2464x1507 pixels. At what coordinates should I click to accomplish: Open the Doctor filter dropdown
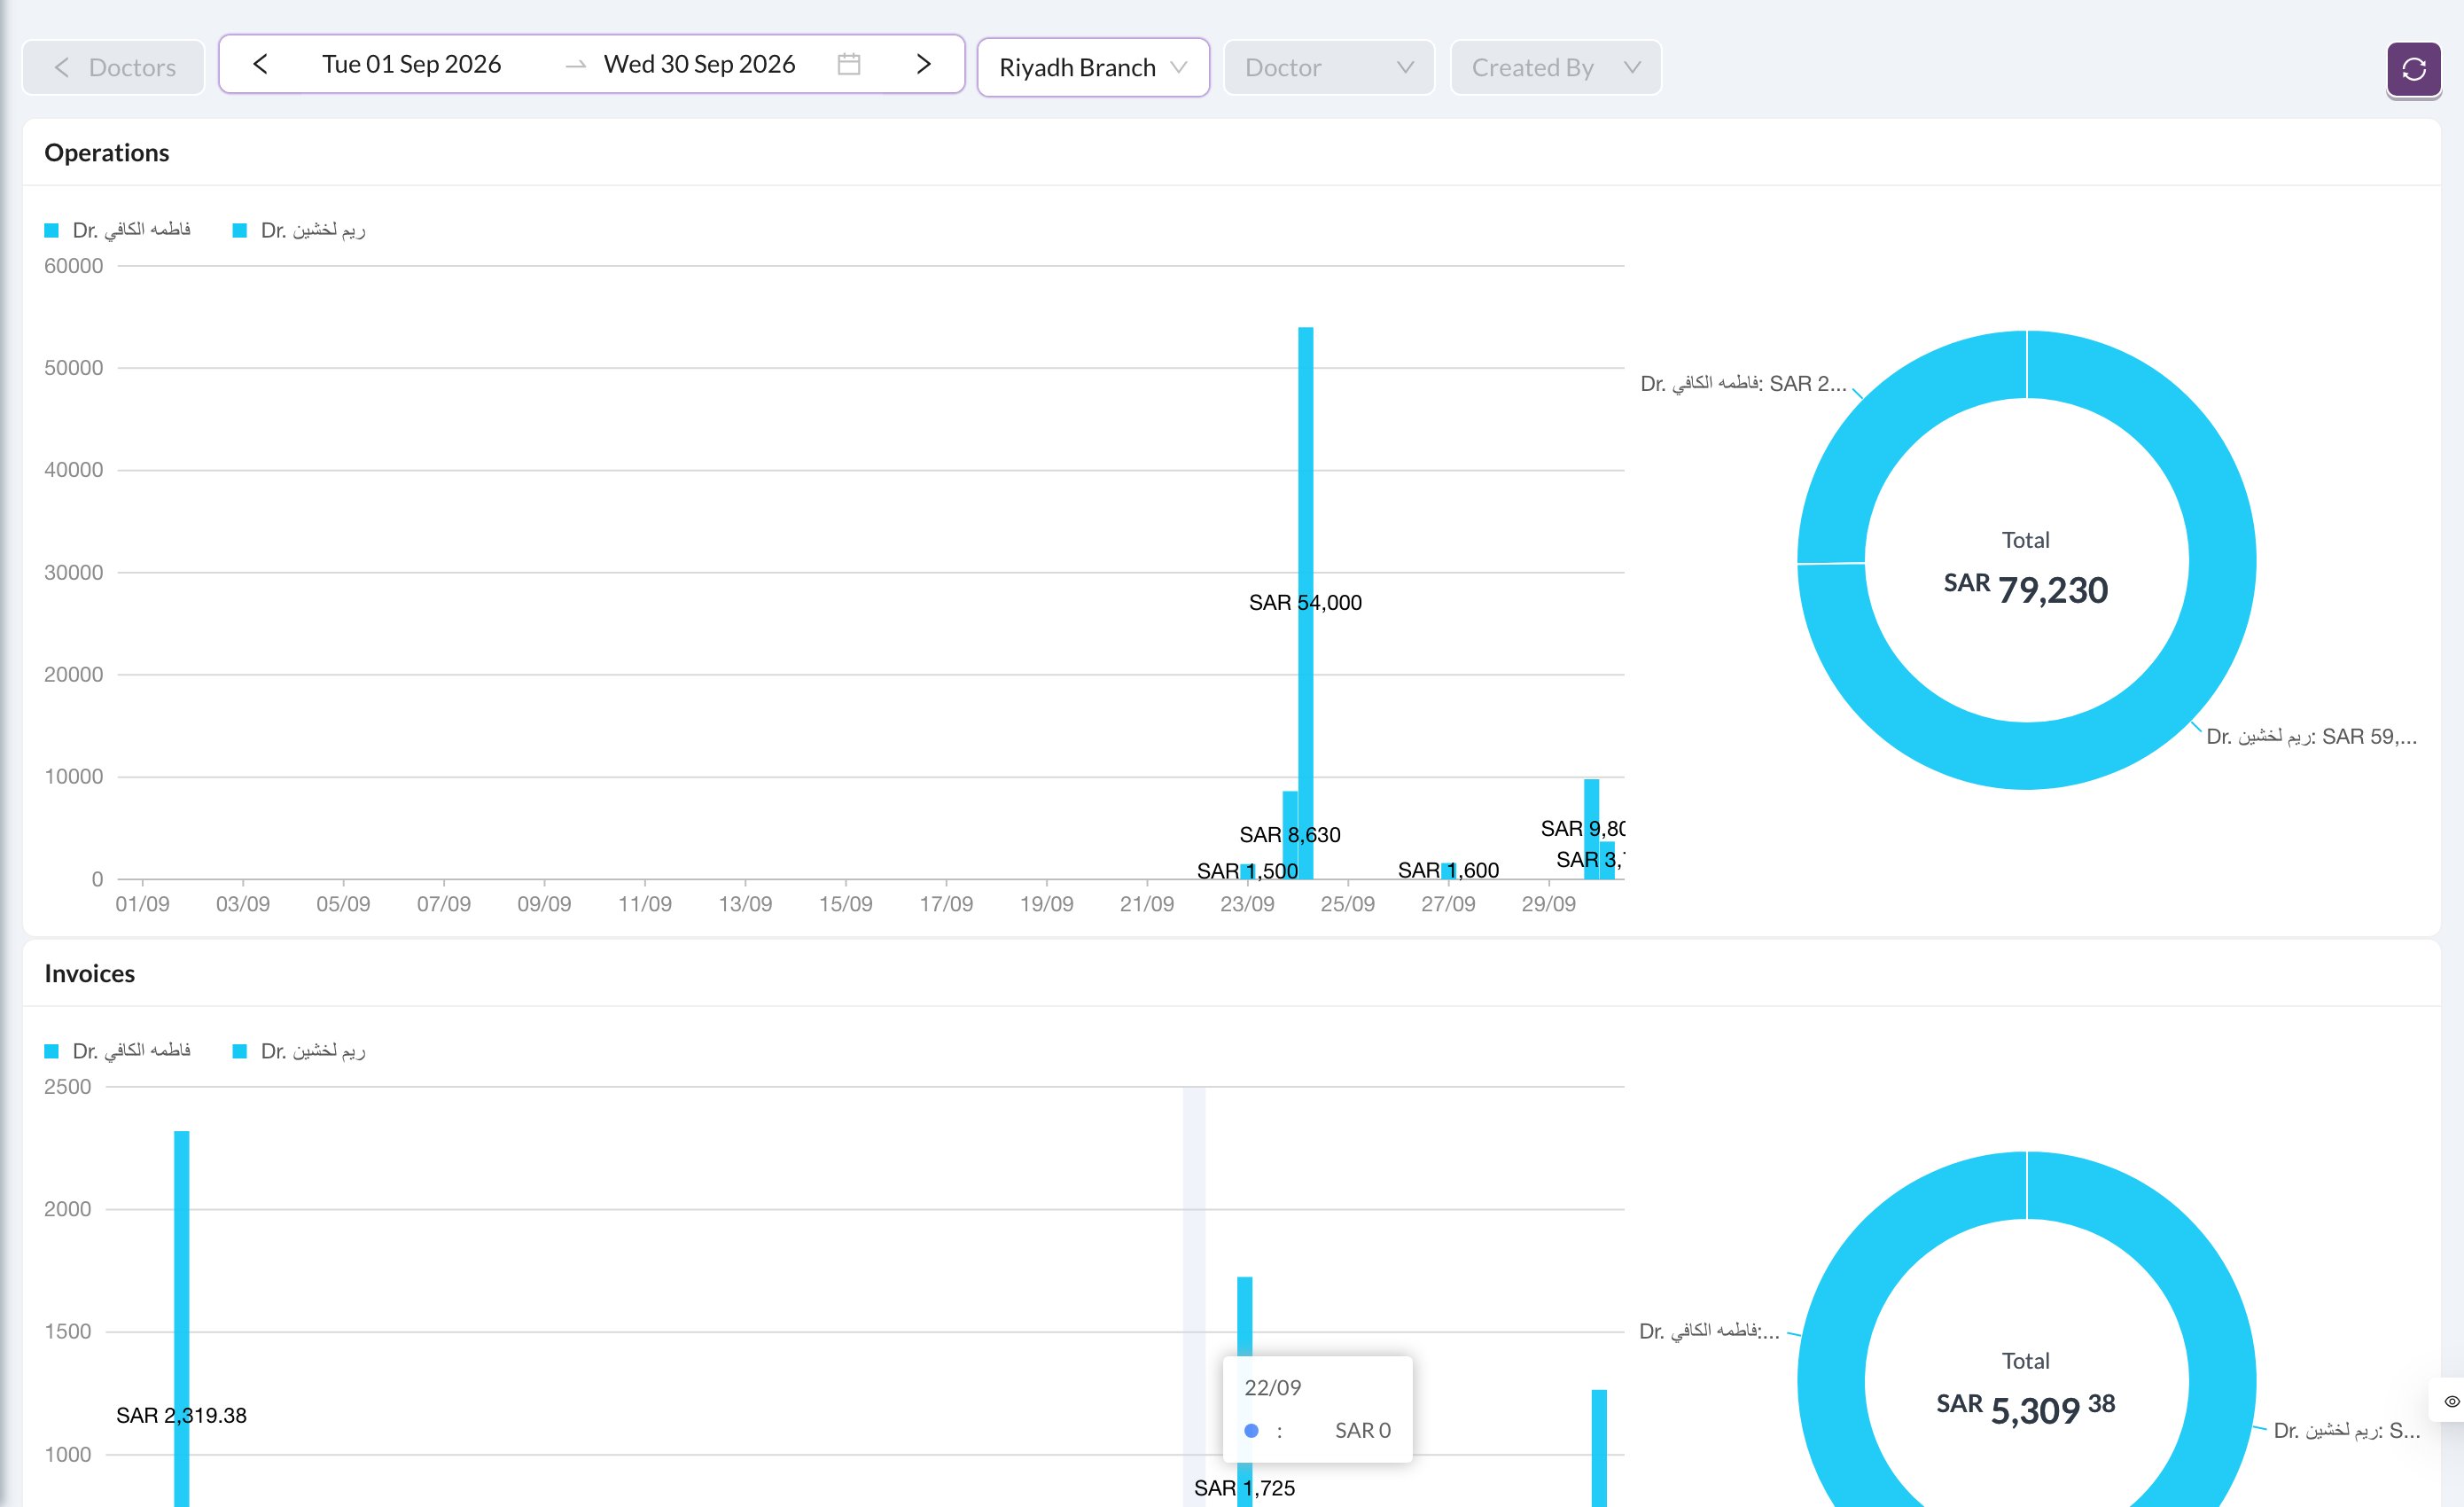point(1329,68)
